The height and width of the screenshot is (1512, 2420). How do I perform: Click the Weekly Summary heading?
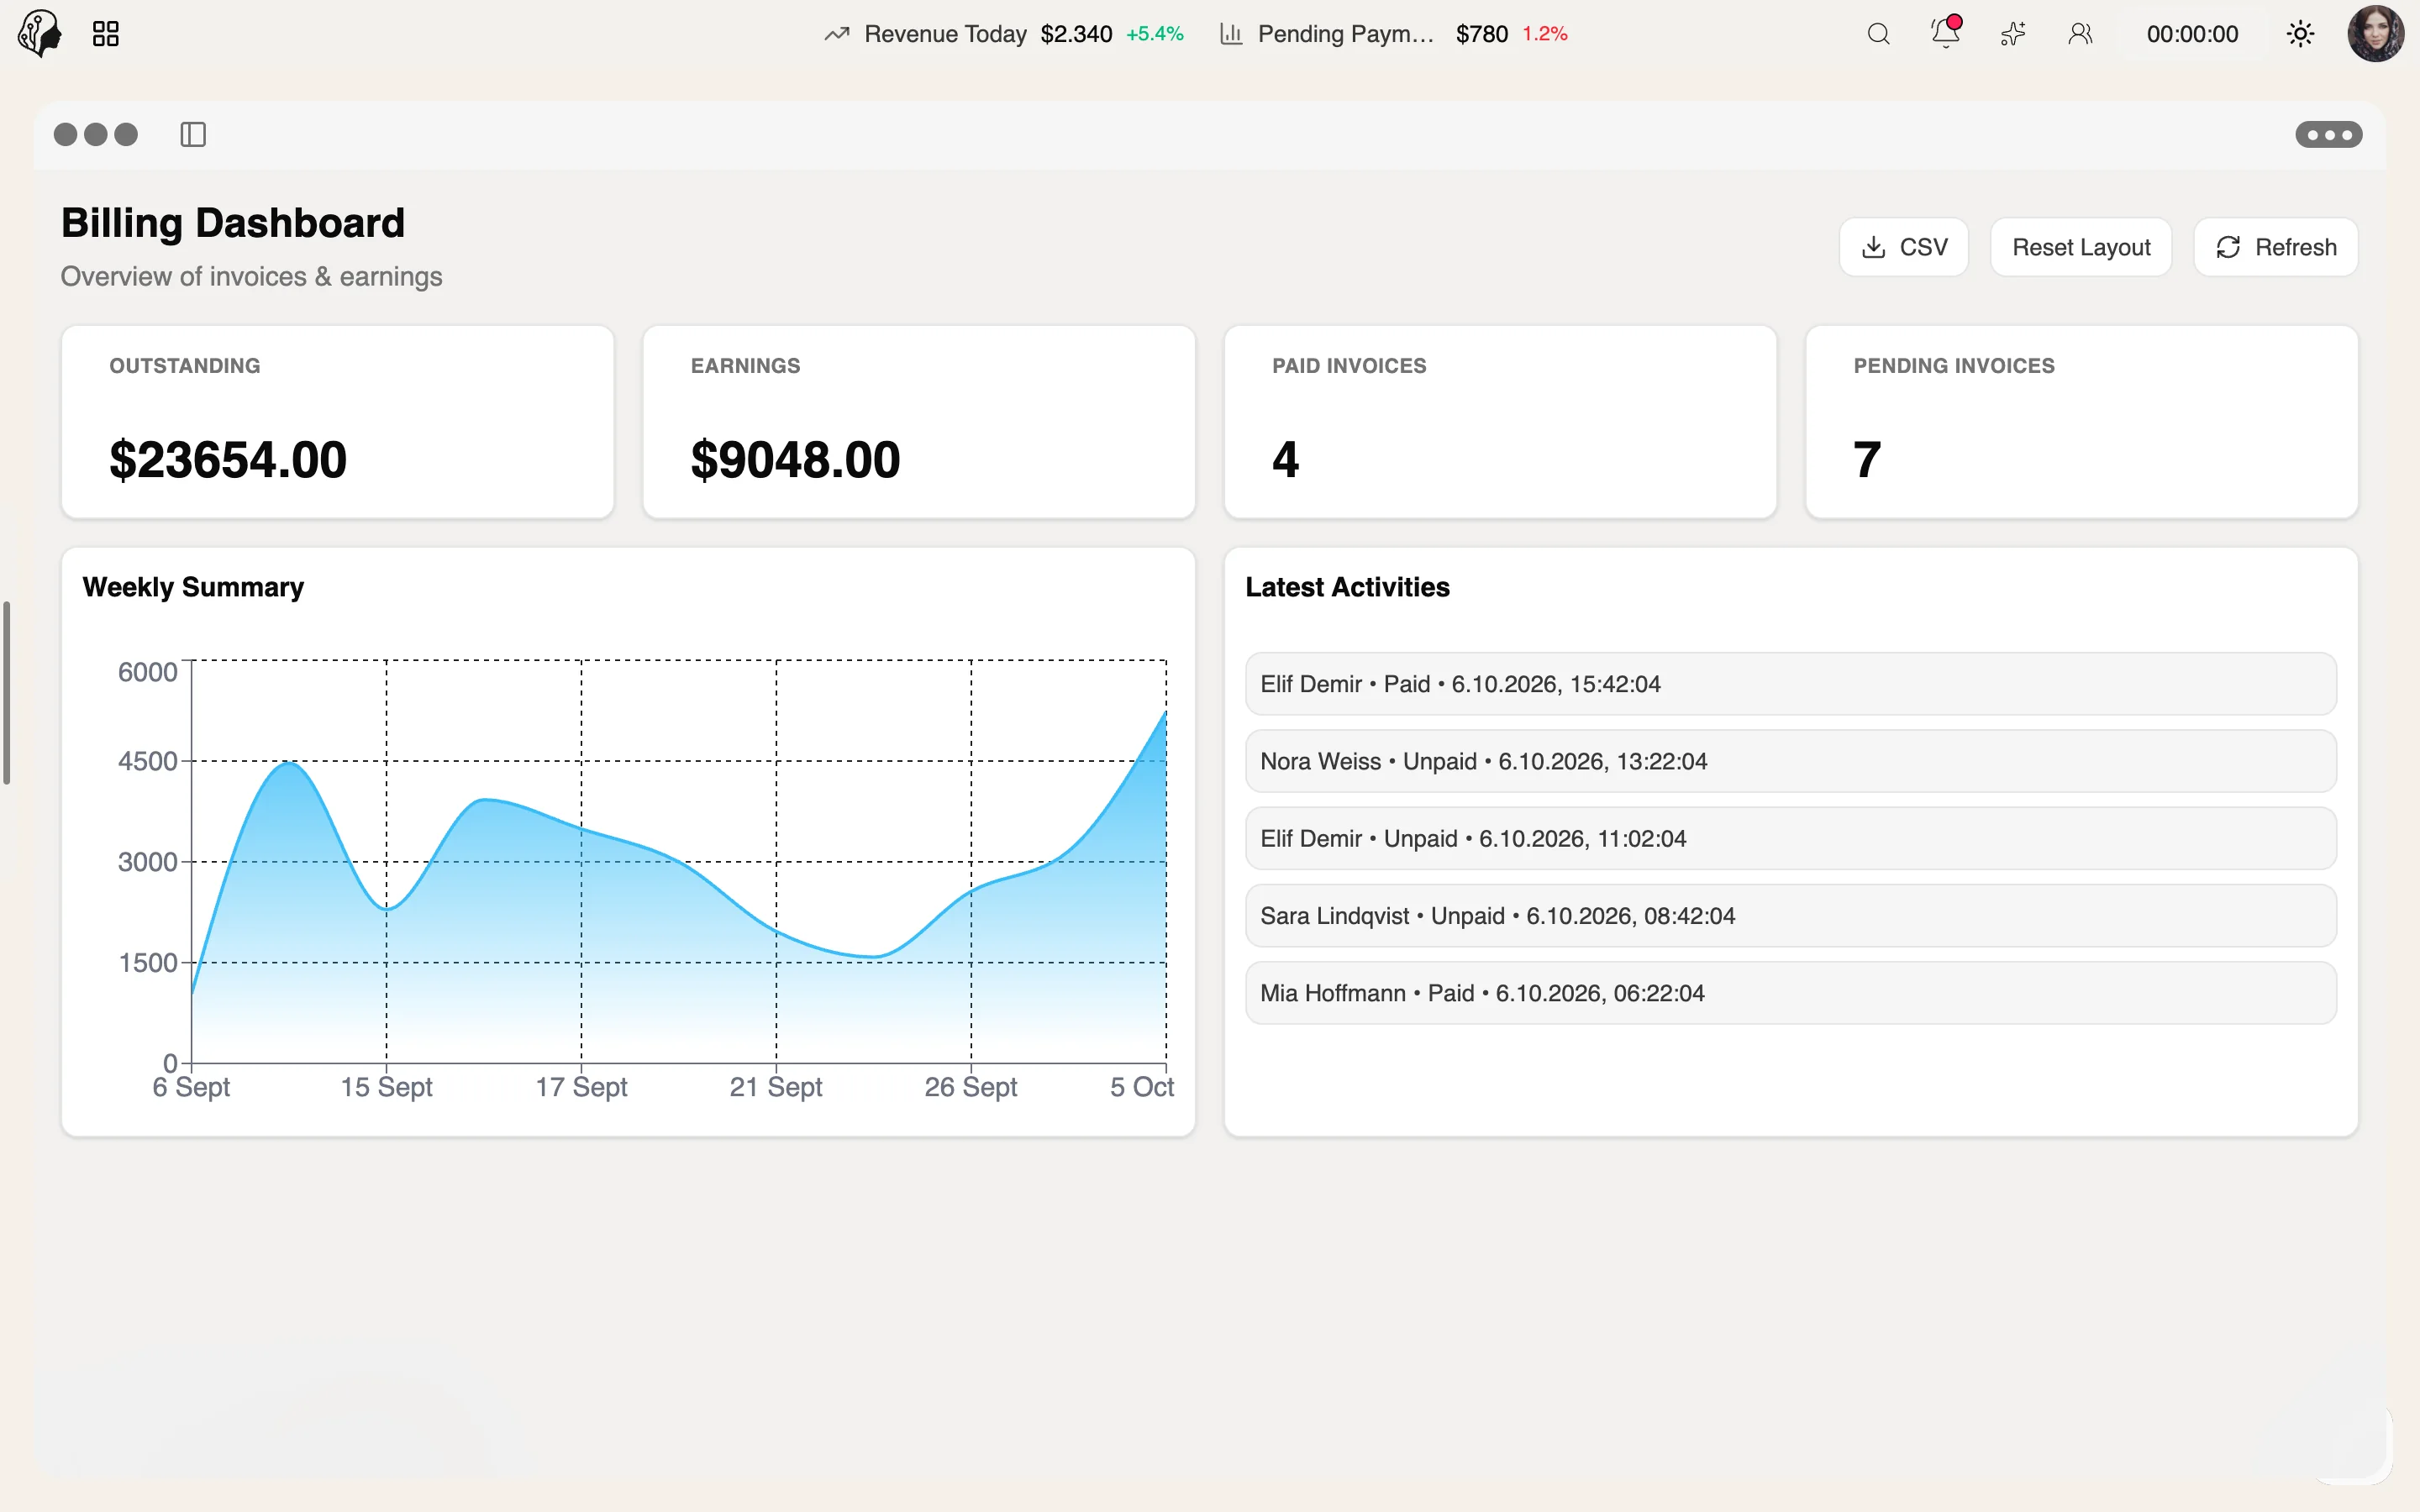193,587
